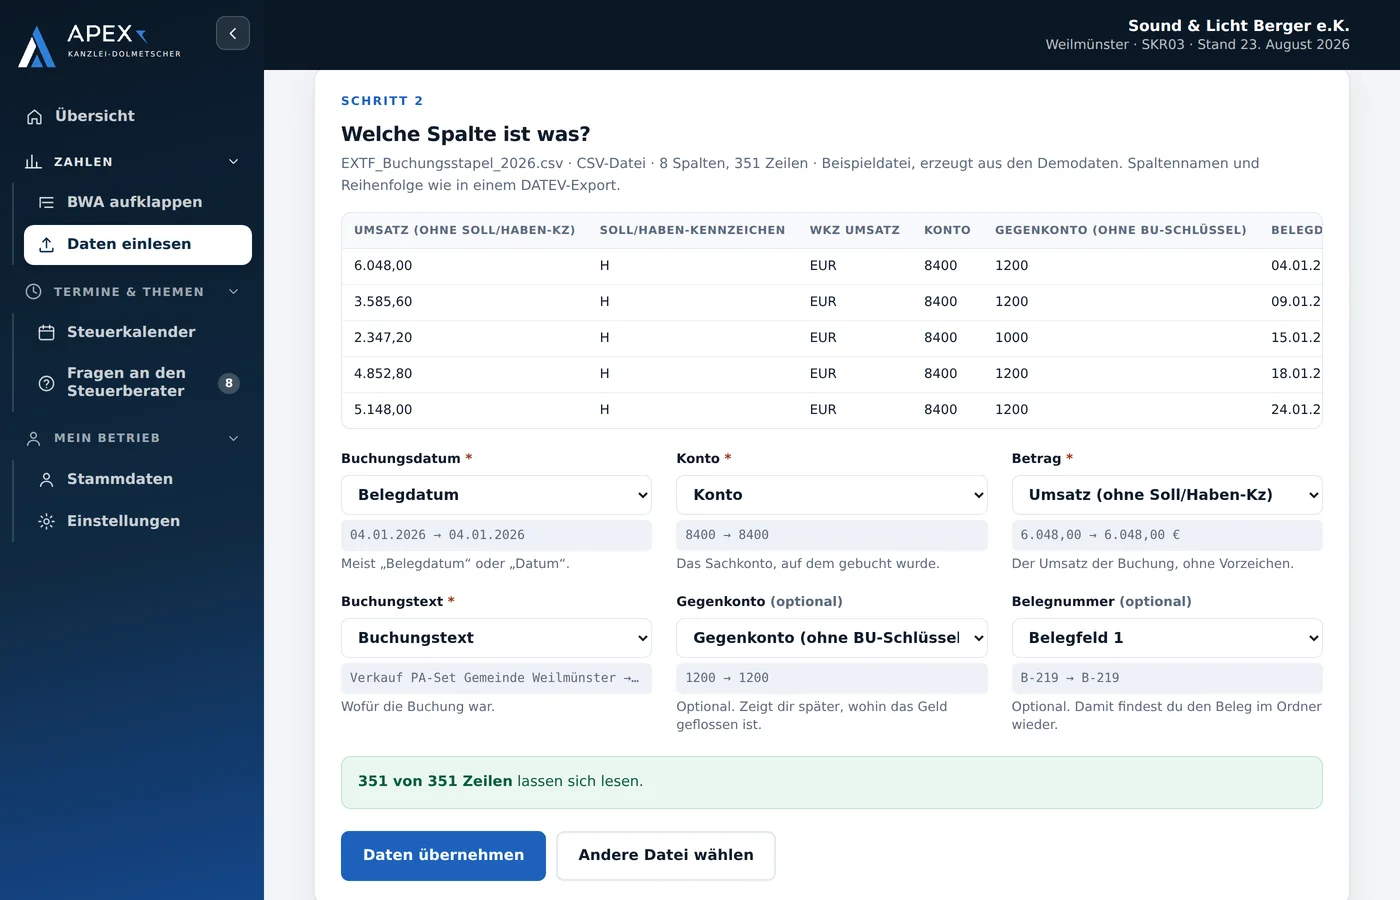Open the Belegnummer column dropdown
1400x900 pixels.
coord(1167,638)
